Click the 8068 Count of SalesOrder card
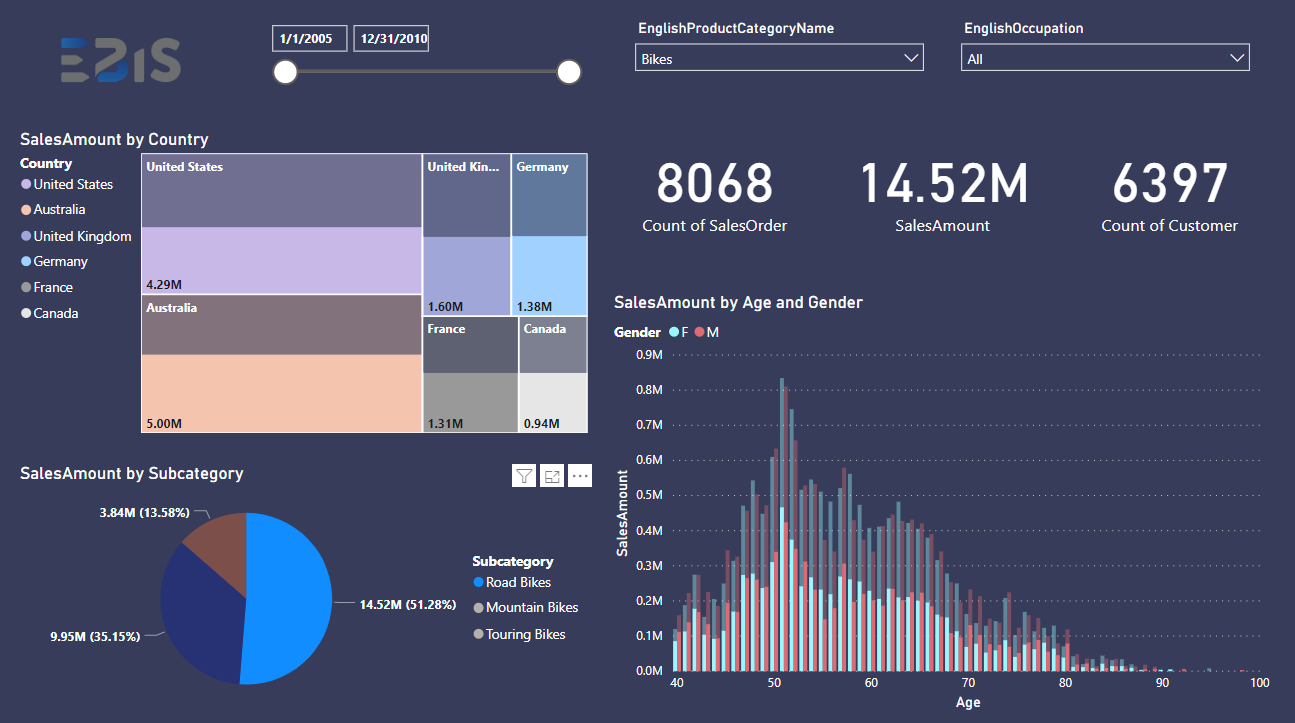Viewport: 1295px width, 723px height. point(714,198)
